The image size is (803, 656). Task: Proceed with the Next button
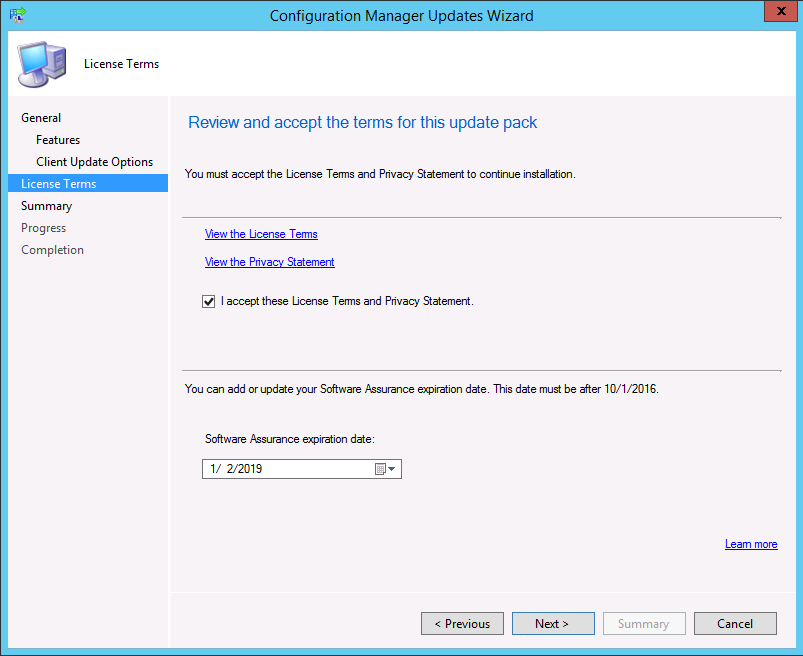553,624
